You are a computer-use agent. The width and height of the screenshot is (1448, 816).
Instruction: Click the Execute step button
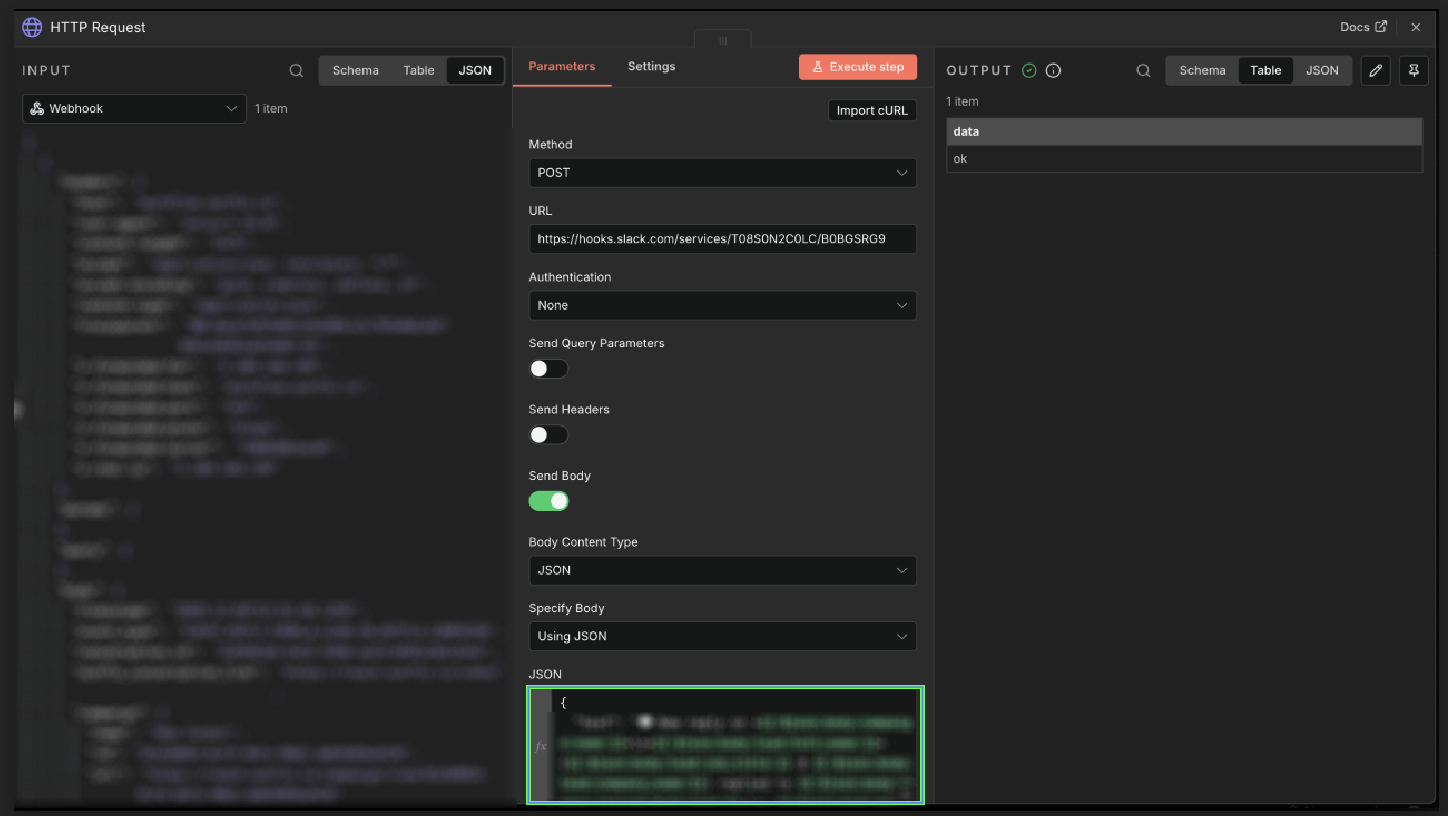[857, 67]
